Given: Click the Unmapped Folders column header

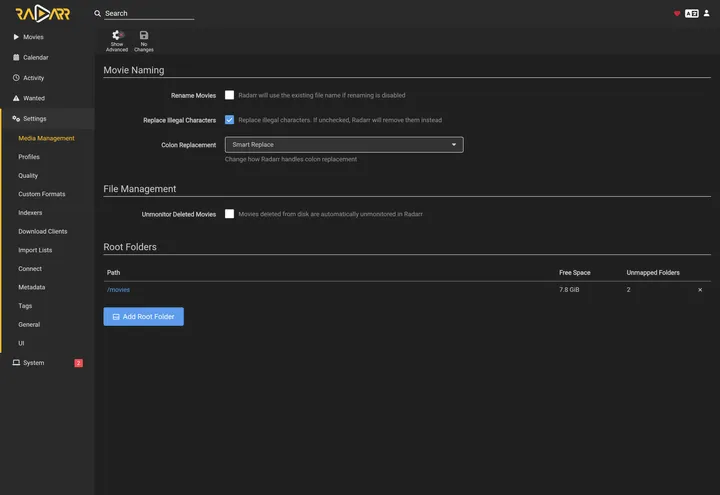Looking at the screenshot, I should point(653,273).
